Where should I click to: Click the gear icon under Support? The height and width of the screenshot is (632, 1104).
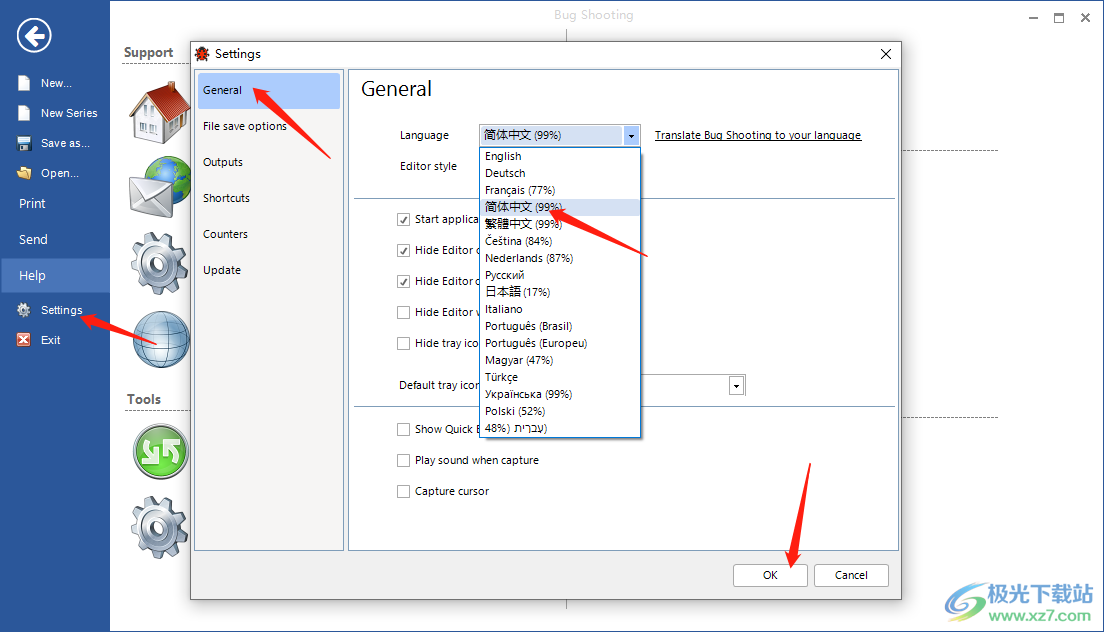click(159, 263)
